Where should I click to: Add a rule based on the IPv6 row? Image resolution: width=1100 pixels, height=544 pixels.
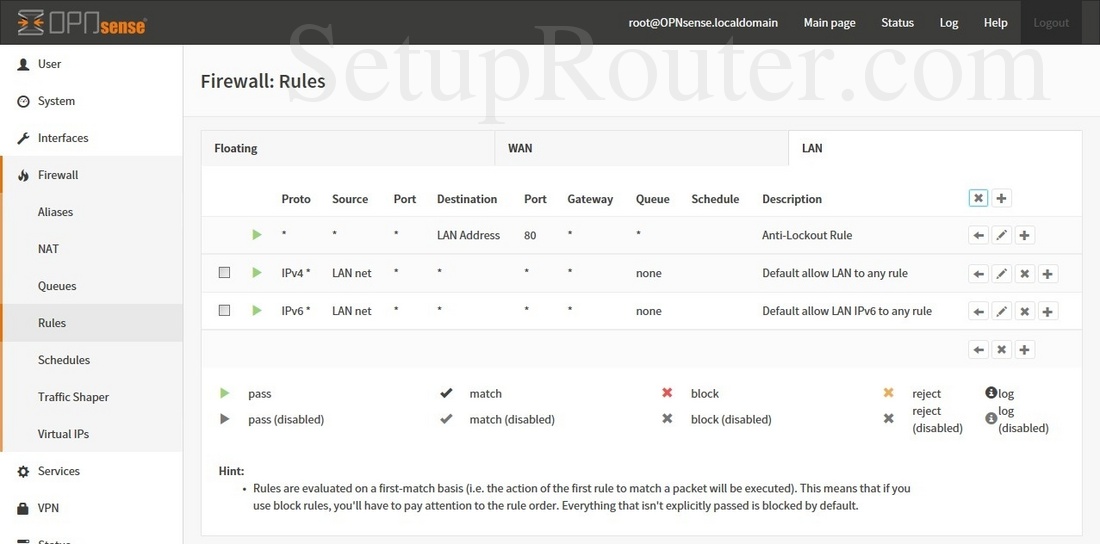point(1048,311)
